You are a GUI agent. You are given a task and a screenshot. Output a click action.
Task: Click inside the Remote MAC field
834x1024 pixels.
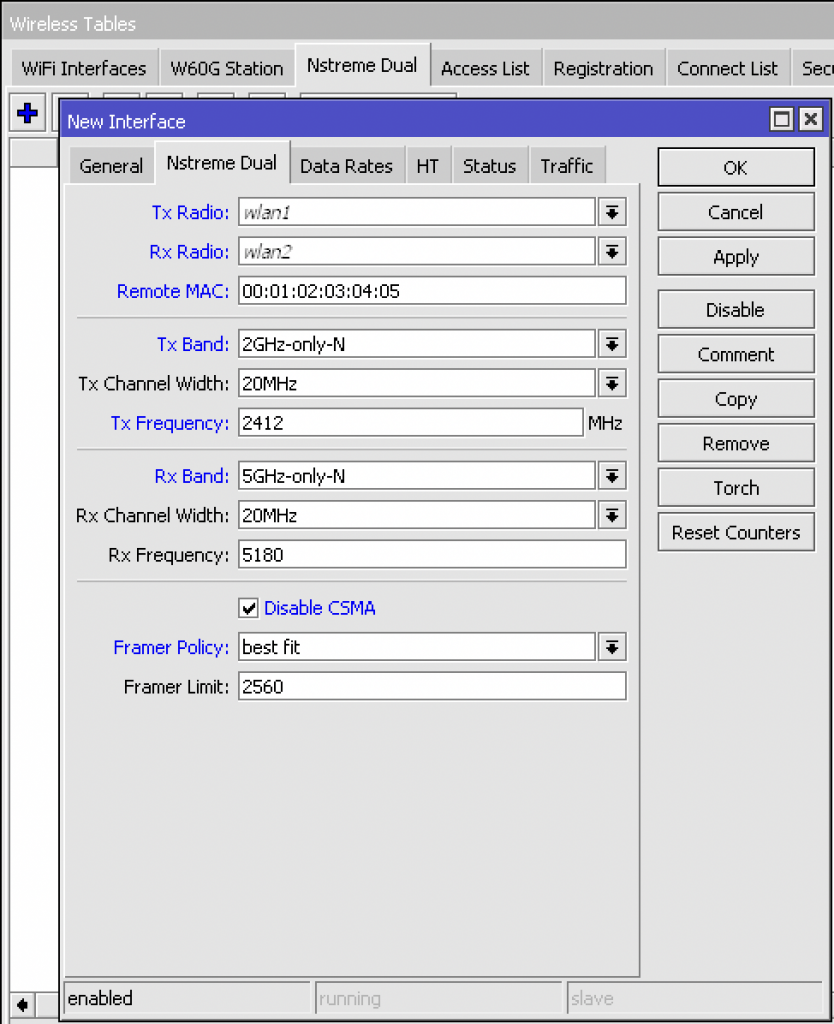pos(430,291)
